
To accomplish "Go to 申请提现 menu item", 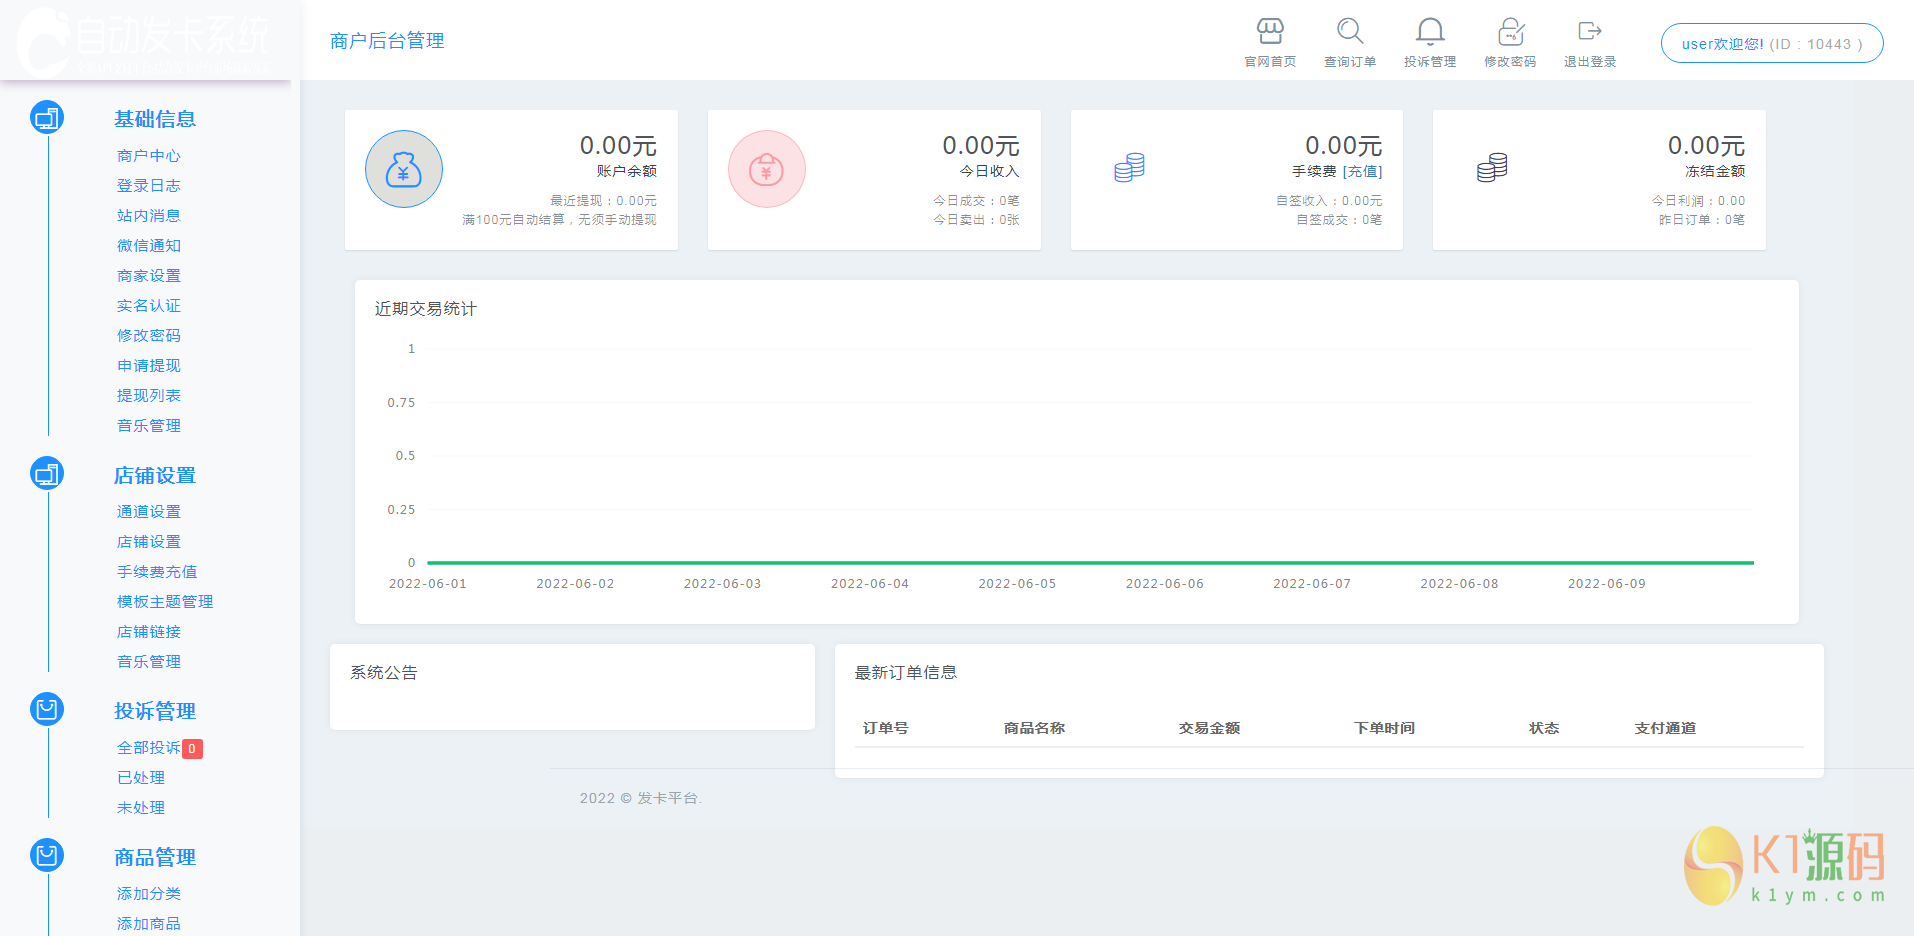I will point(149,366).
